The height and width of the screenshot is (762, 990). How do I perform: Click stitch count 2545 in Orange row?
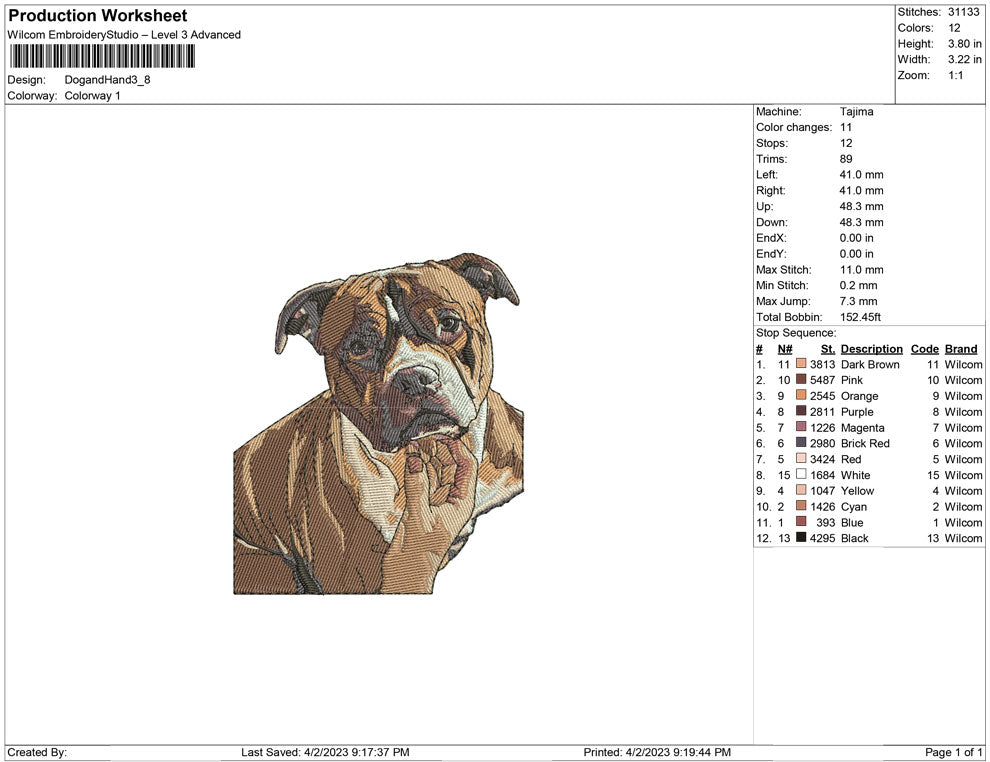click(822, 396)
